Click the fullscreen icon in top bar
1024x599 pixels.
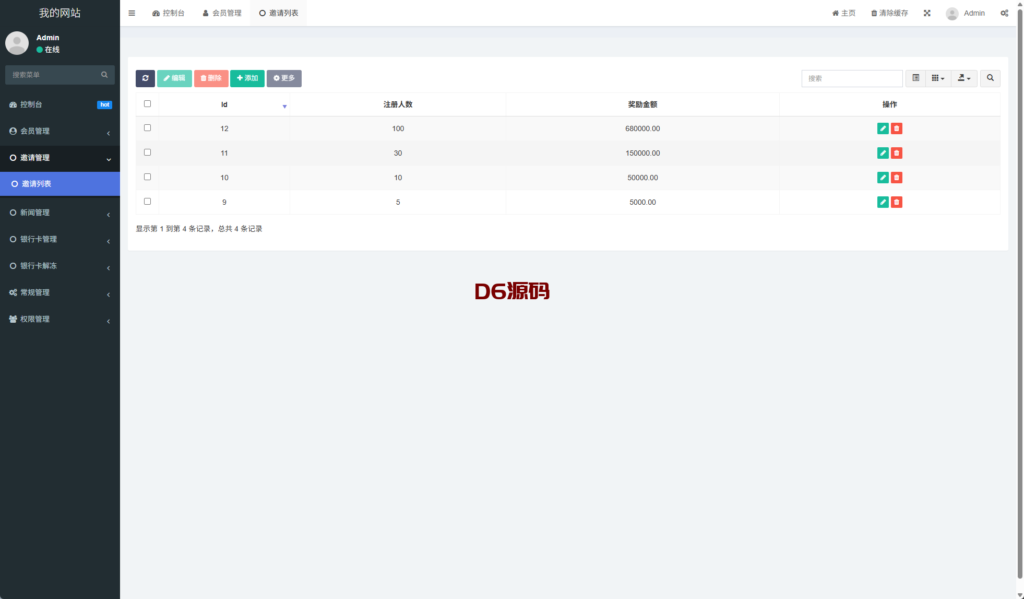coord(926,13)
